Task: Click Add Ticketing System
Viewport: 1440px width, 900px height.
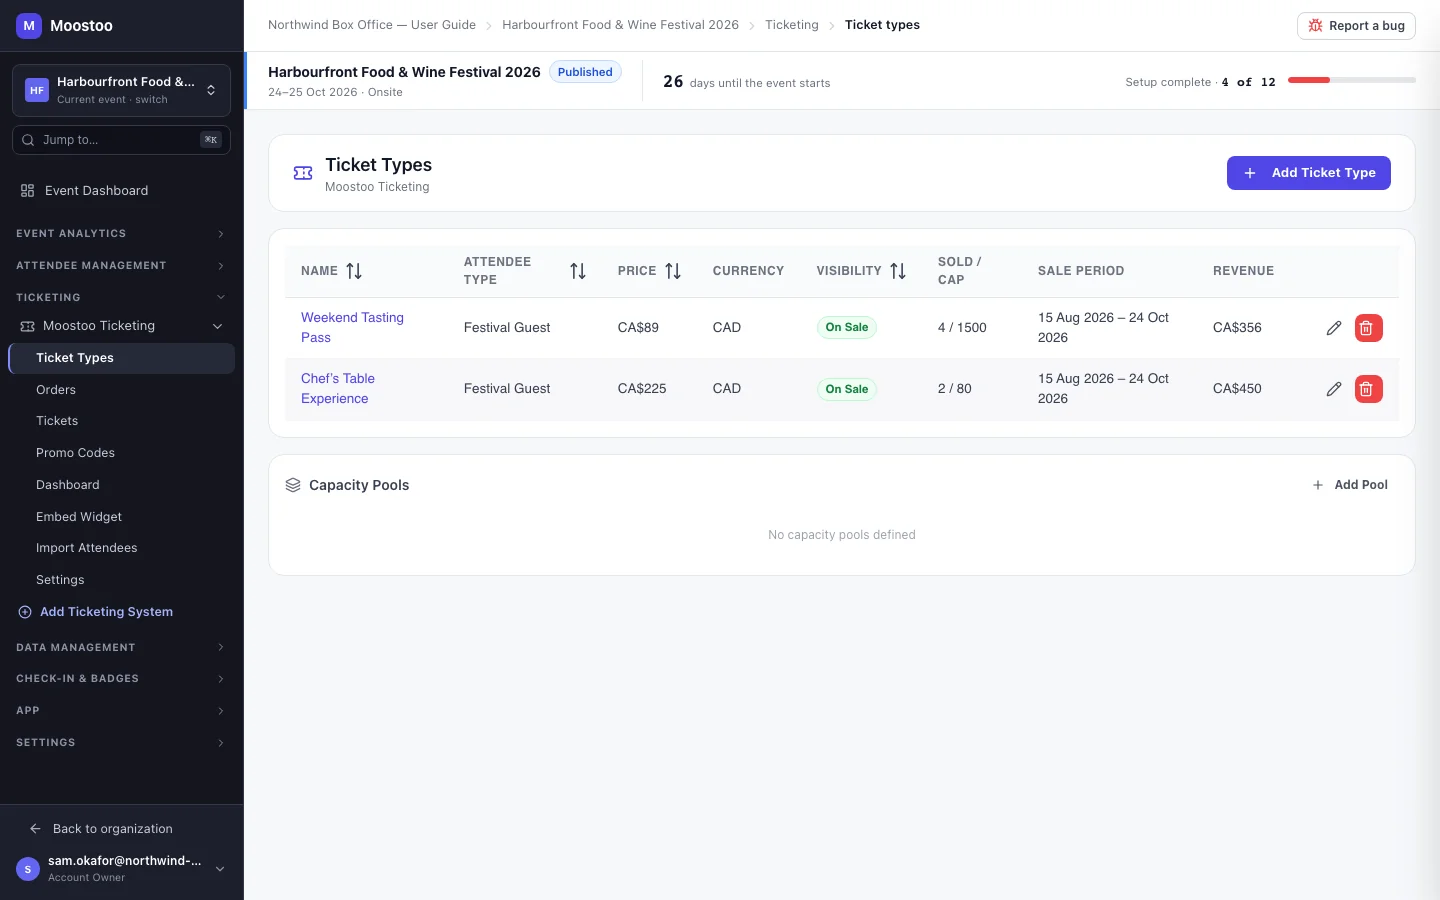Action: click(x=96, y=612)
